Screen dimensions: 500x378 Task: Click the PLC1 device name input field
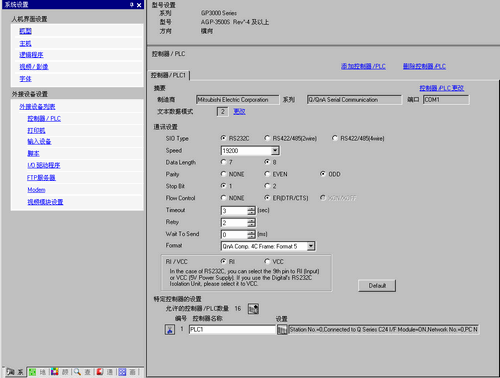[232, 330]
